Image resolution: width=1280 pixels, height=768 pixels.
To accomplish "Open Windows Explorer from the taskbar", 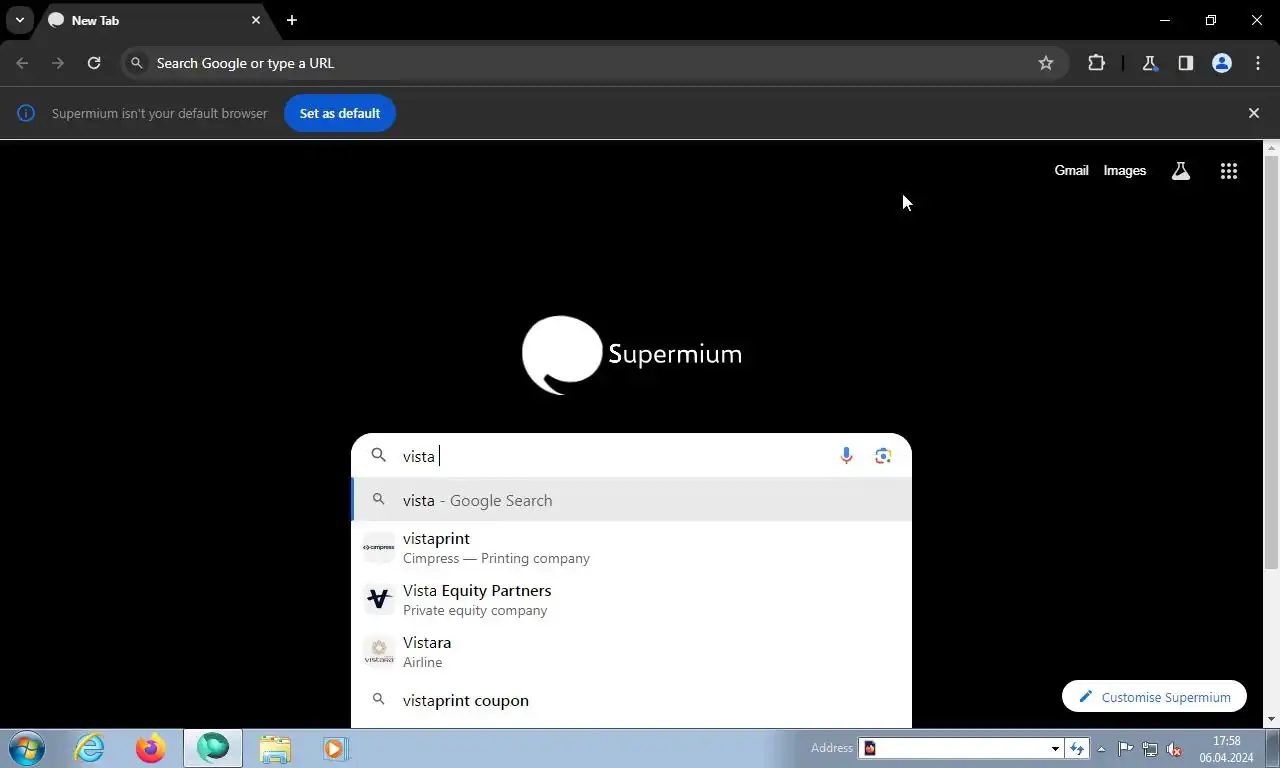I will 275,748.
